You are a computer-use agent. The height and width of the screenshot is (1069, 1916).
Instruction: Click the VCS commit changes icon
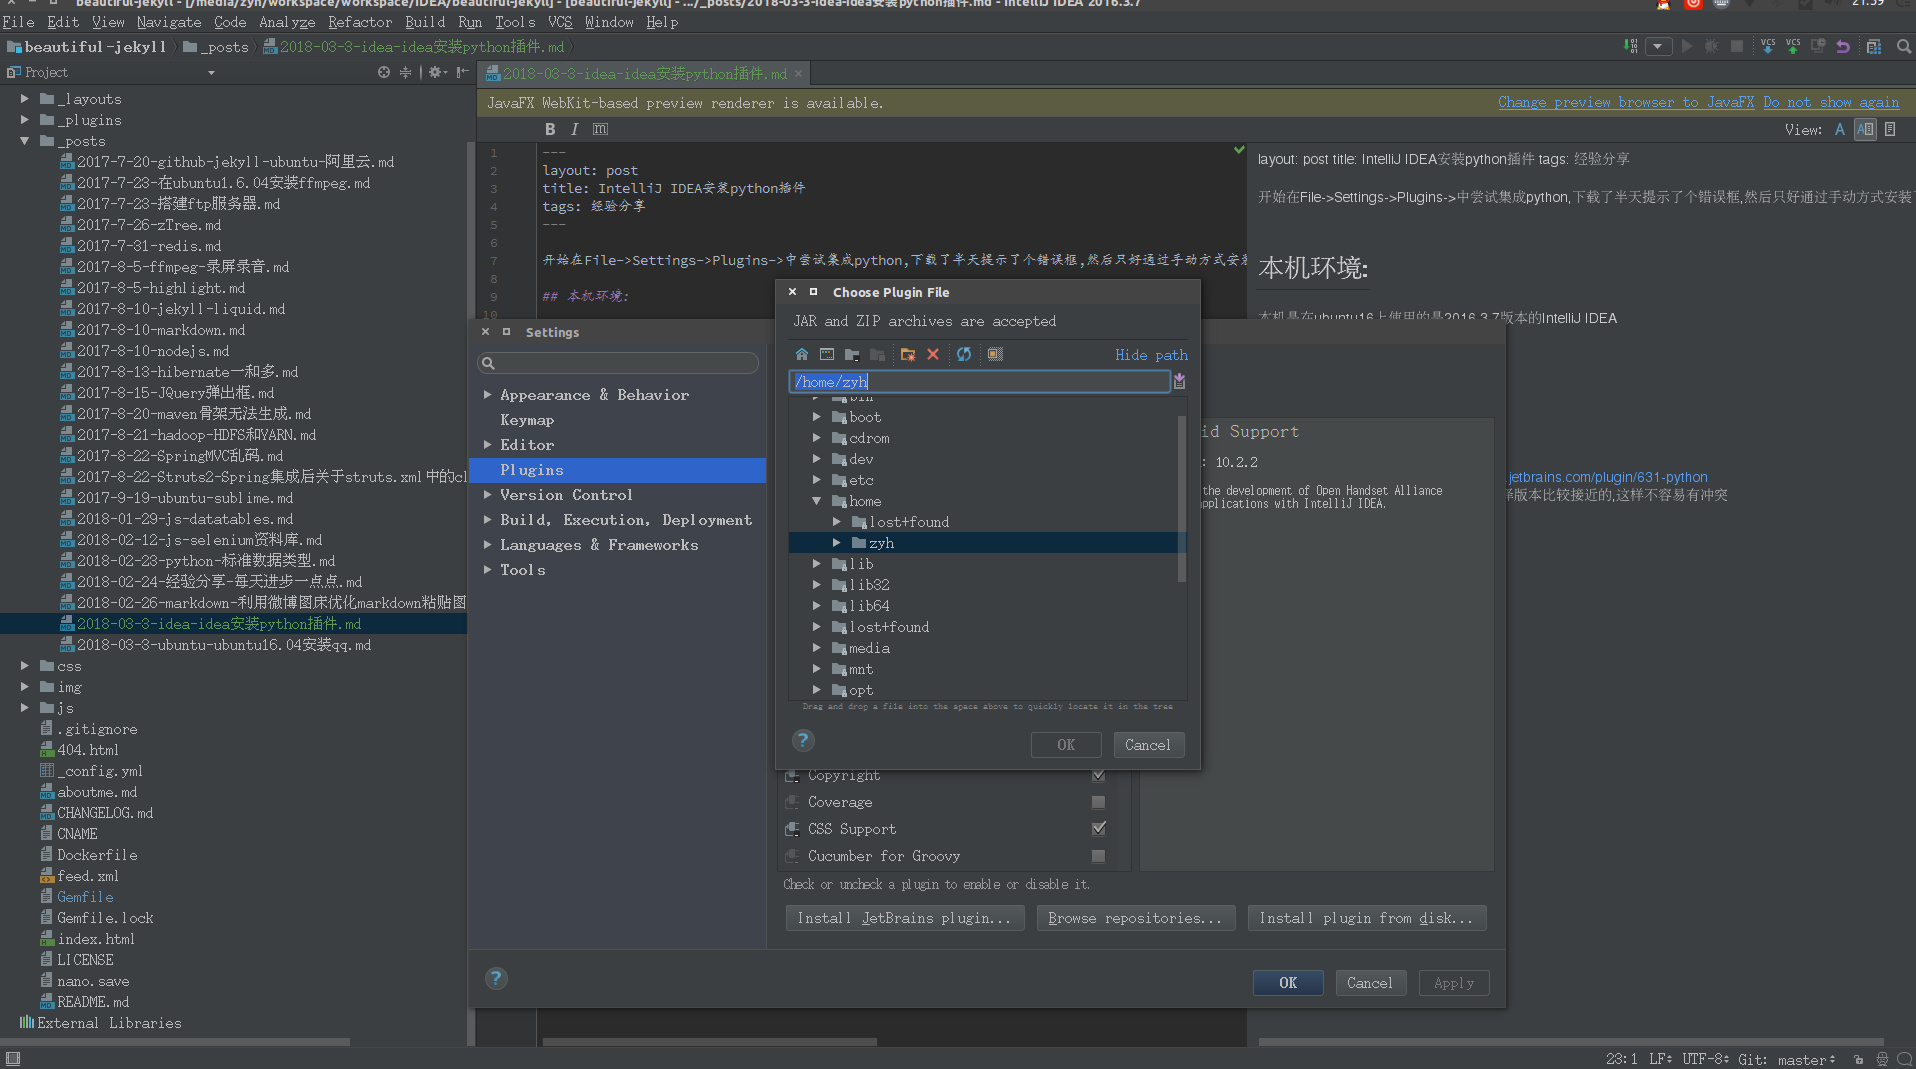tap(1793, 46)
